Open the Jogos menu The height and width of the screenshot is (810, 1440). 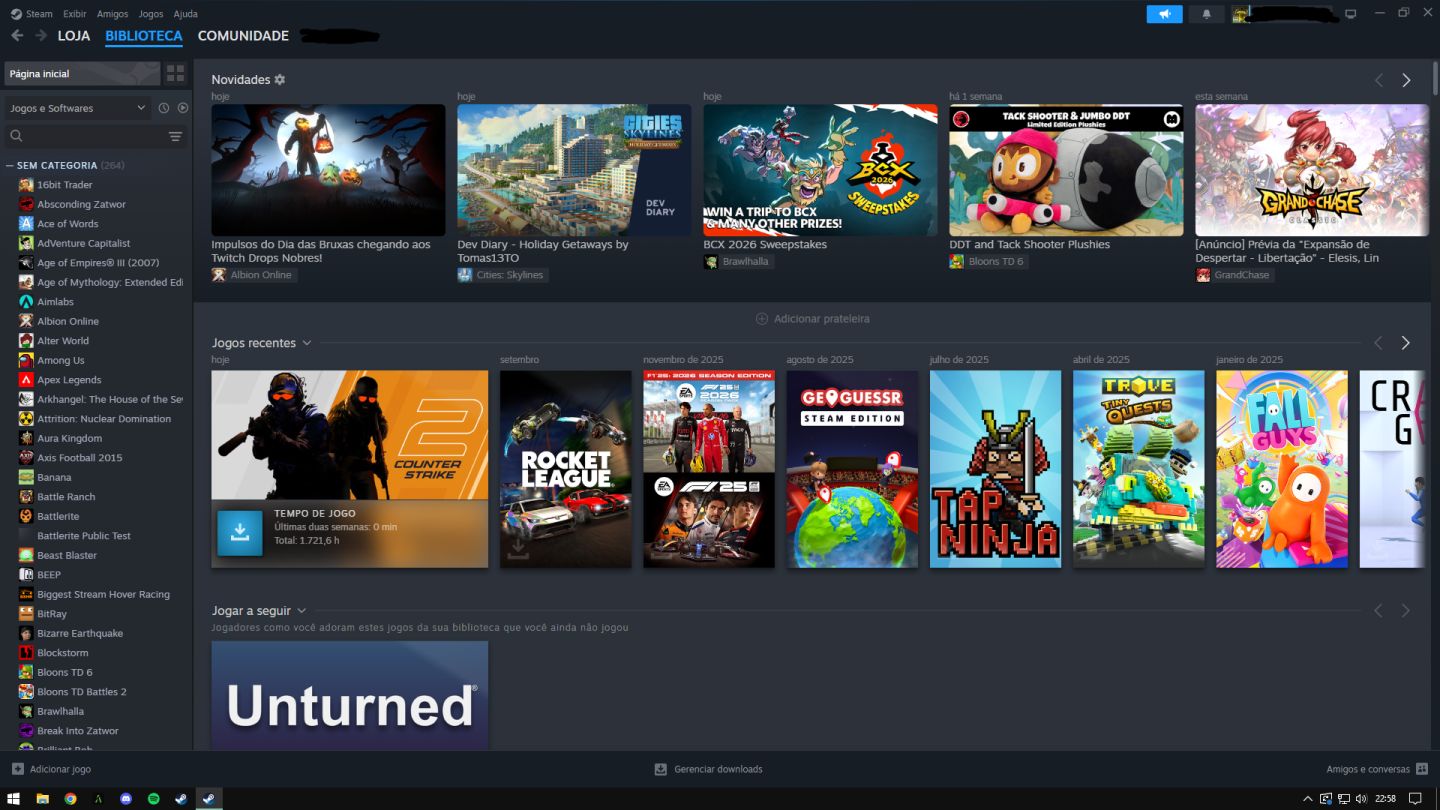click(151, 14)
